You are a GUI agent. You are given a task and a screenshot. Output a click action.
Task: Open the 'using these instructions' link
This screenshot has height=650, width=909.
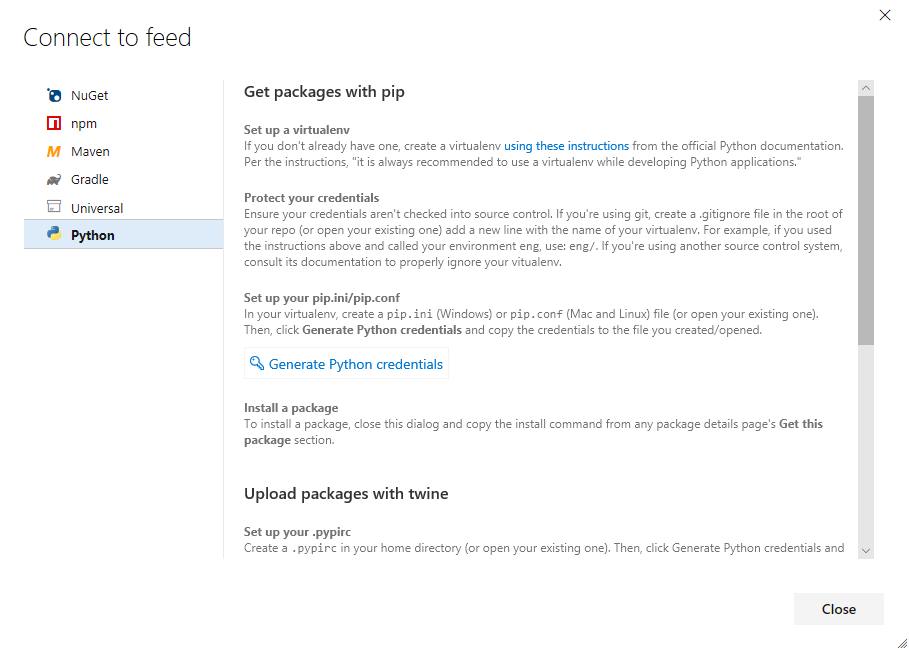coord(566,146)
